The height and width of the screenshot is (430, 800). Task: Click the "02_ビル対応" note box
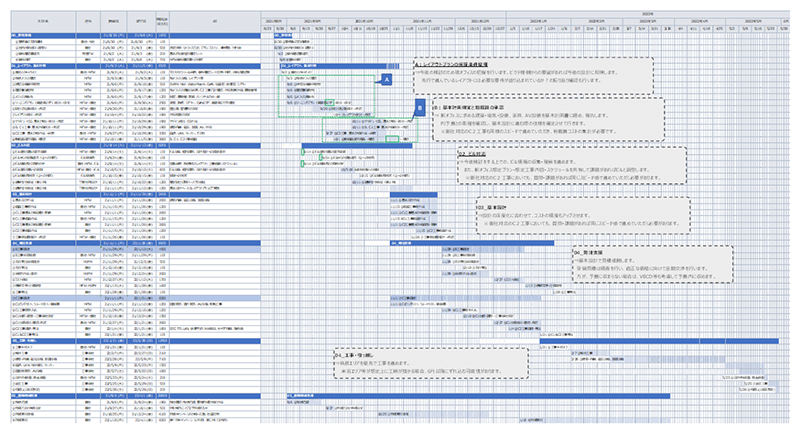click(x=570, y=166)
